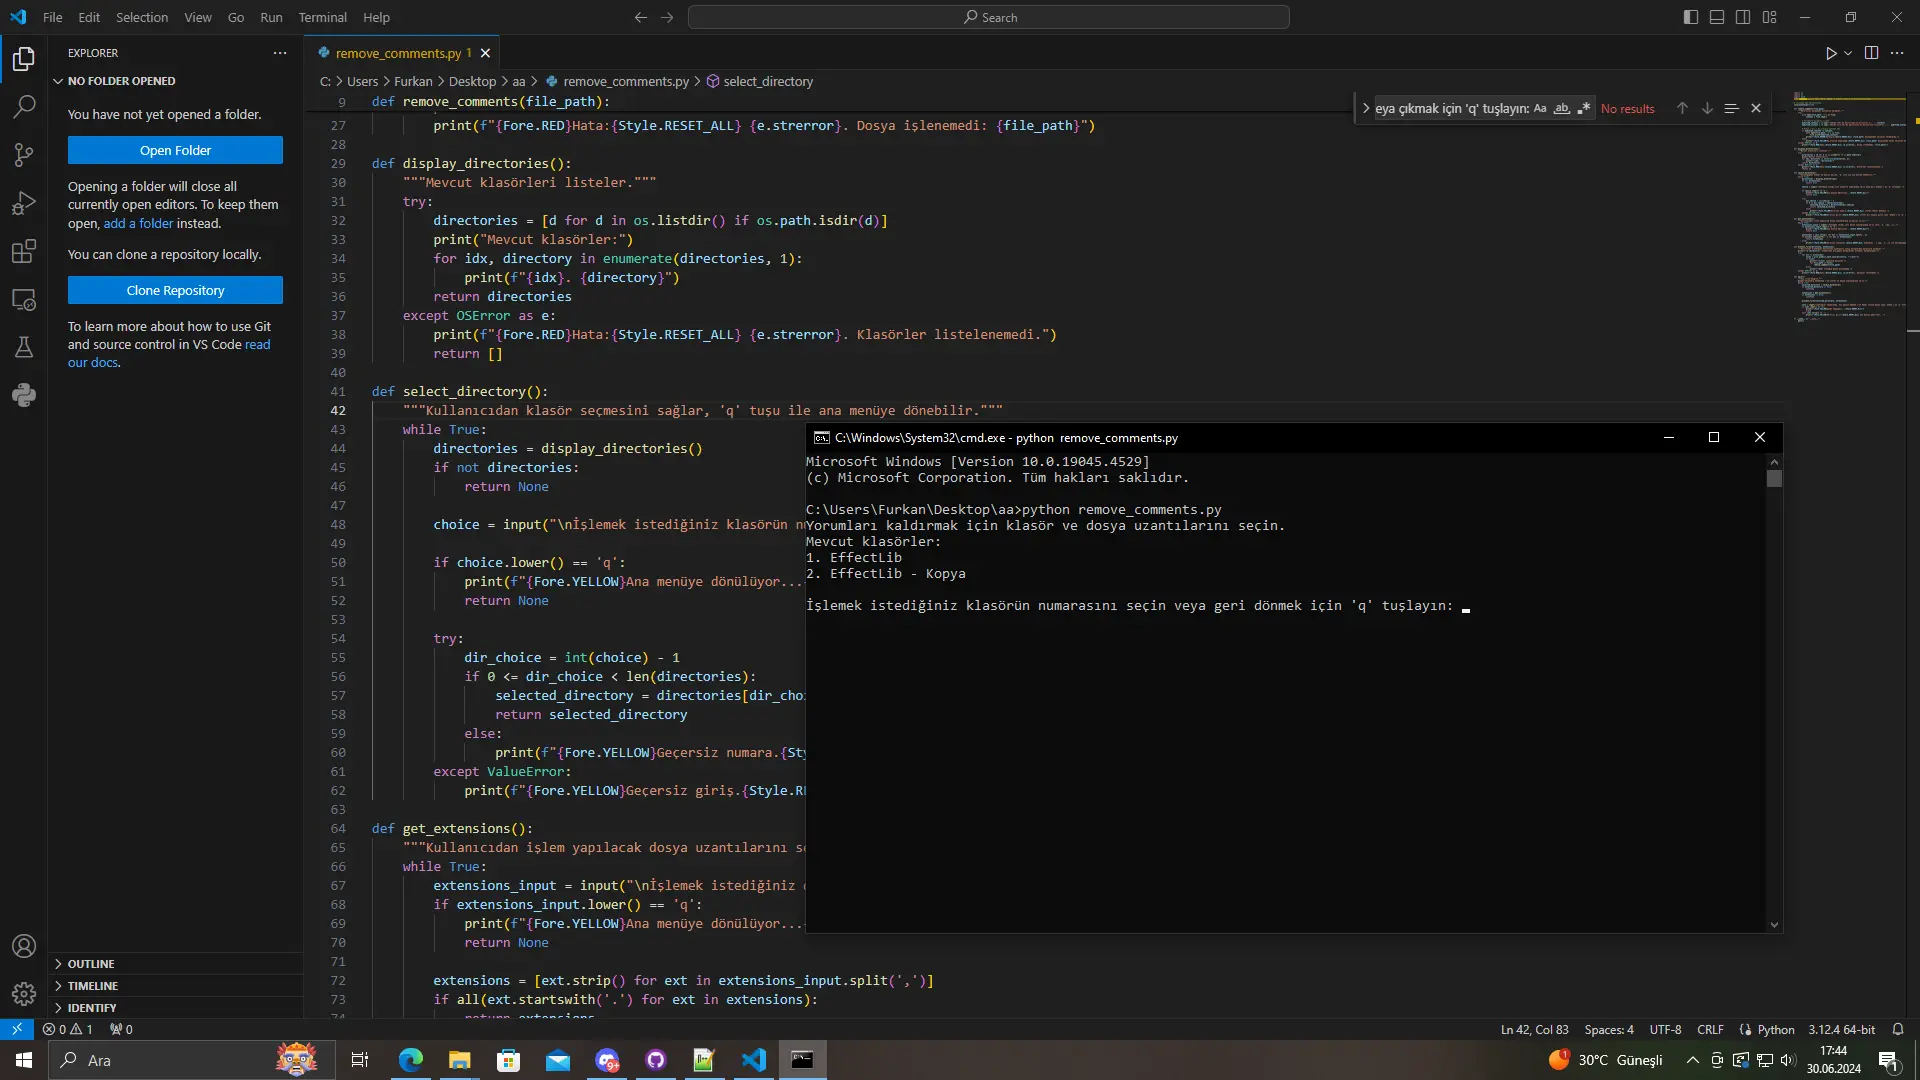Click 'read our docs' link
Image resolution: width=1920 pixels, height=1080 pixels.
[257, 344]
